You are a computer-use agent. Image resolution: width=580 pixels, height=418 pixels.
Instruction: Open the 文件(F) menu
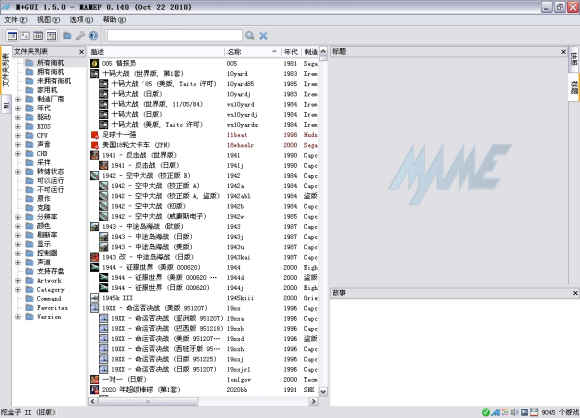point(15,20)
